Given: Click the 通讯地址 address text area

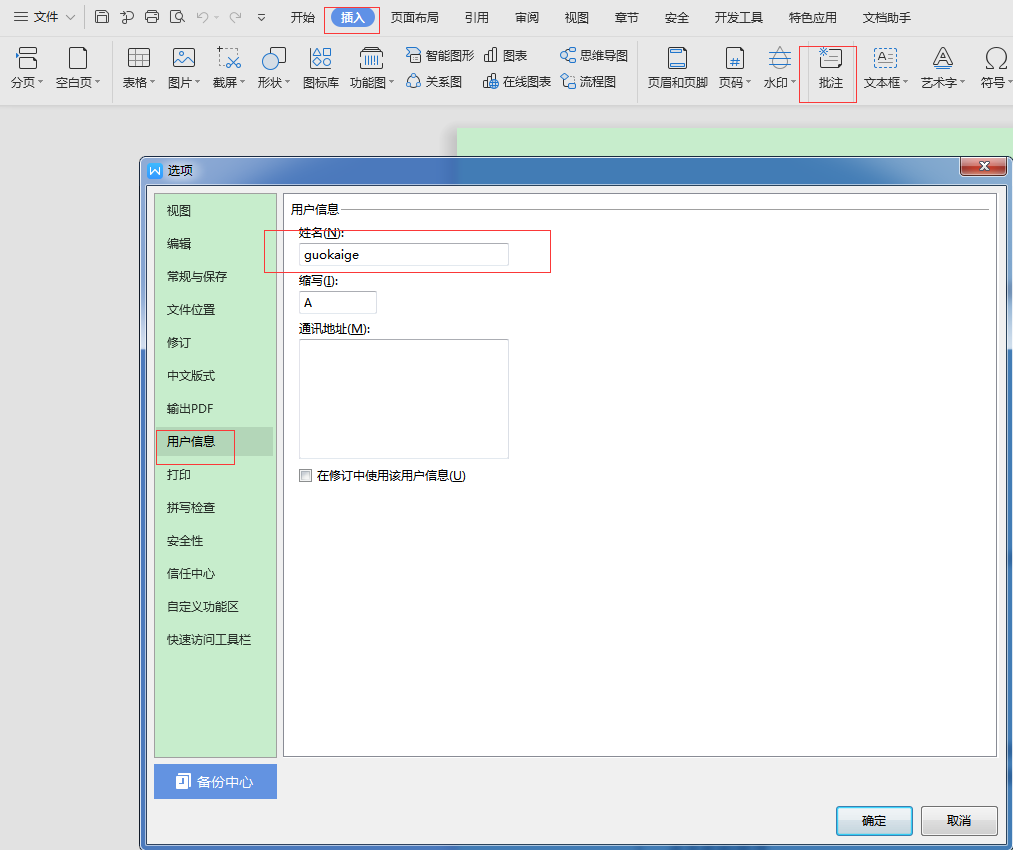Looking at the screenshot, I should click(404, 399).
